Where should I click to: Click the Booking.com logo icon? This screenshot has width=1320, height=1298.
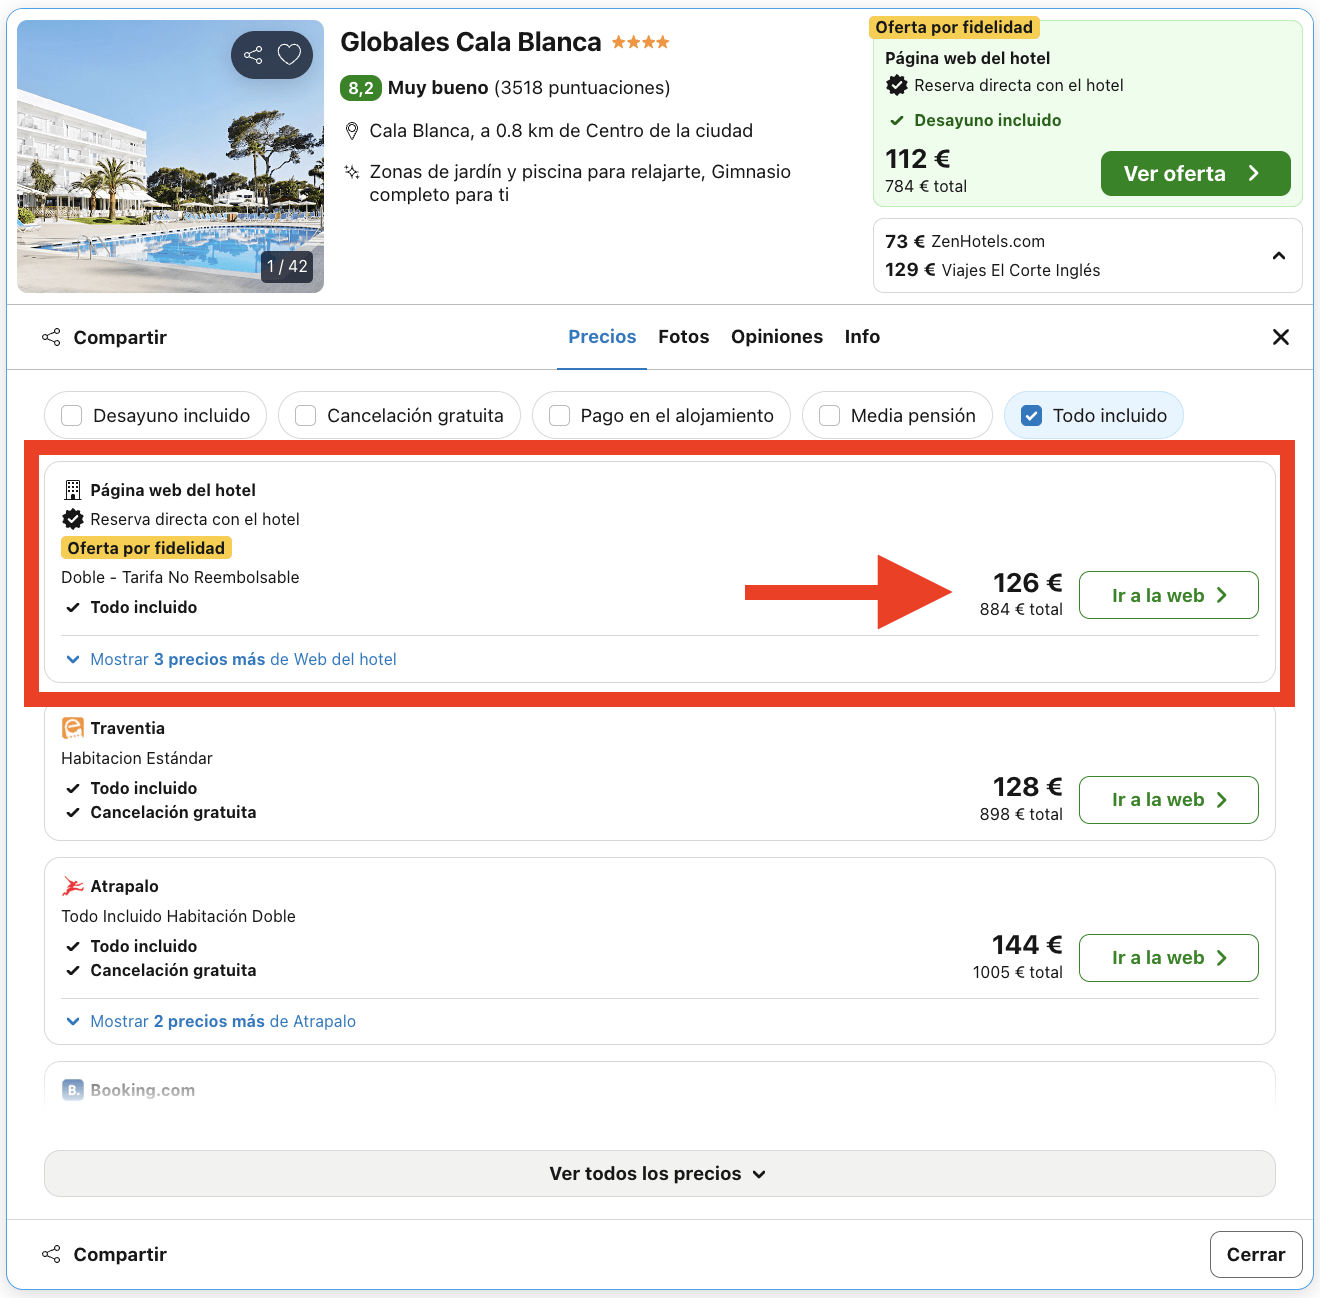click(73, 1089)
